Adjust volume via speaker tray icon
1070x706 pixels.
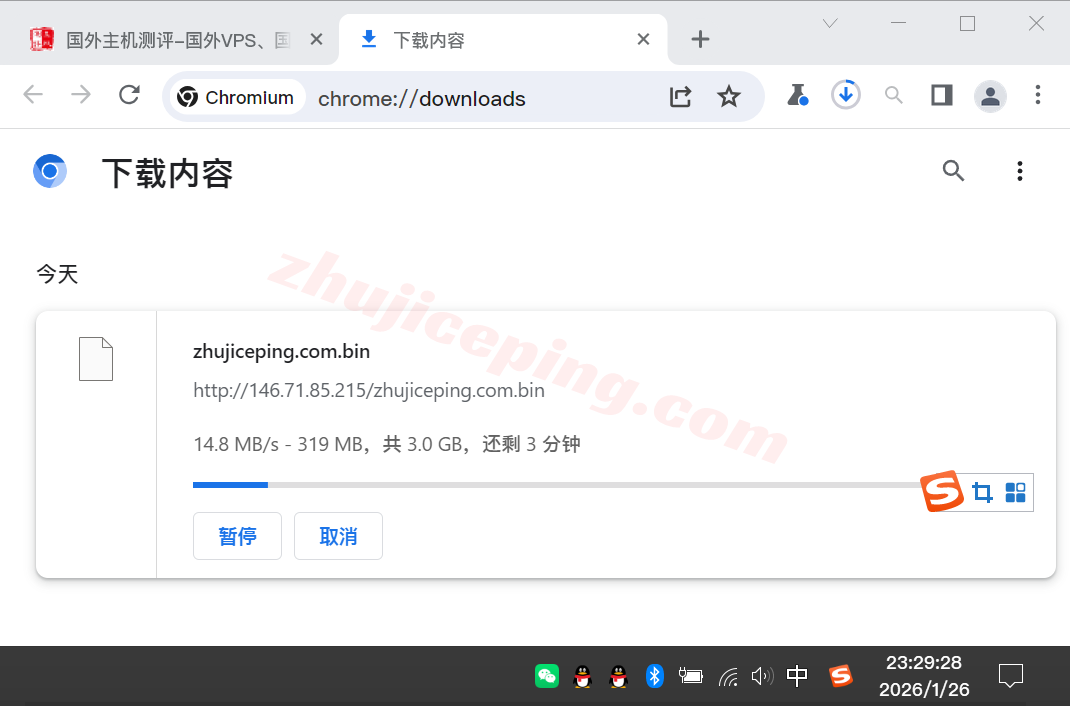click(762, 676)
